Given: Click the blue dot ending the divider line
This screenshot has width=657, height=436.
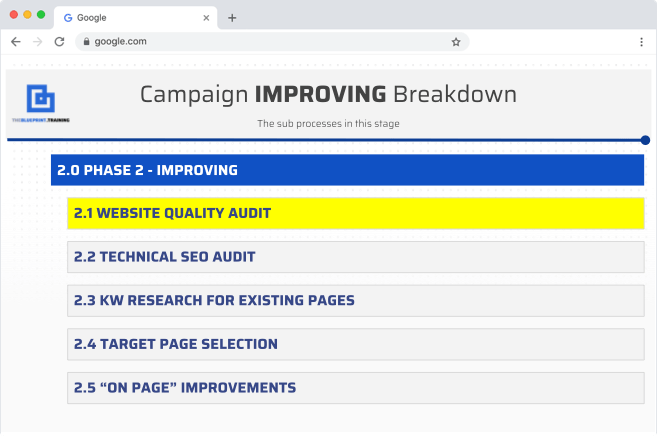Looking at the screenshot, I should (x=645, y=141).
